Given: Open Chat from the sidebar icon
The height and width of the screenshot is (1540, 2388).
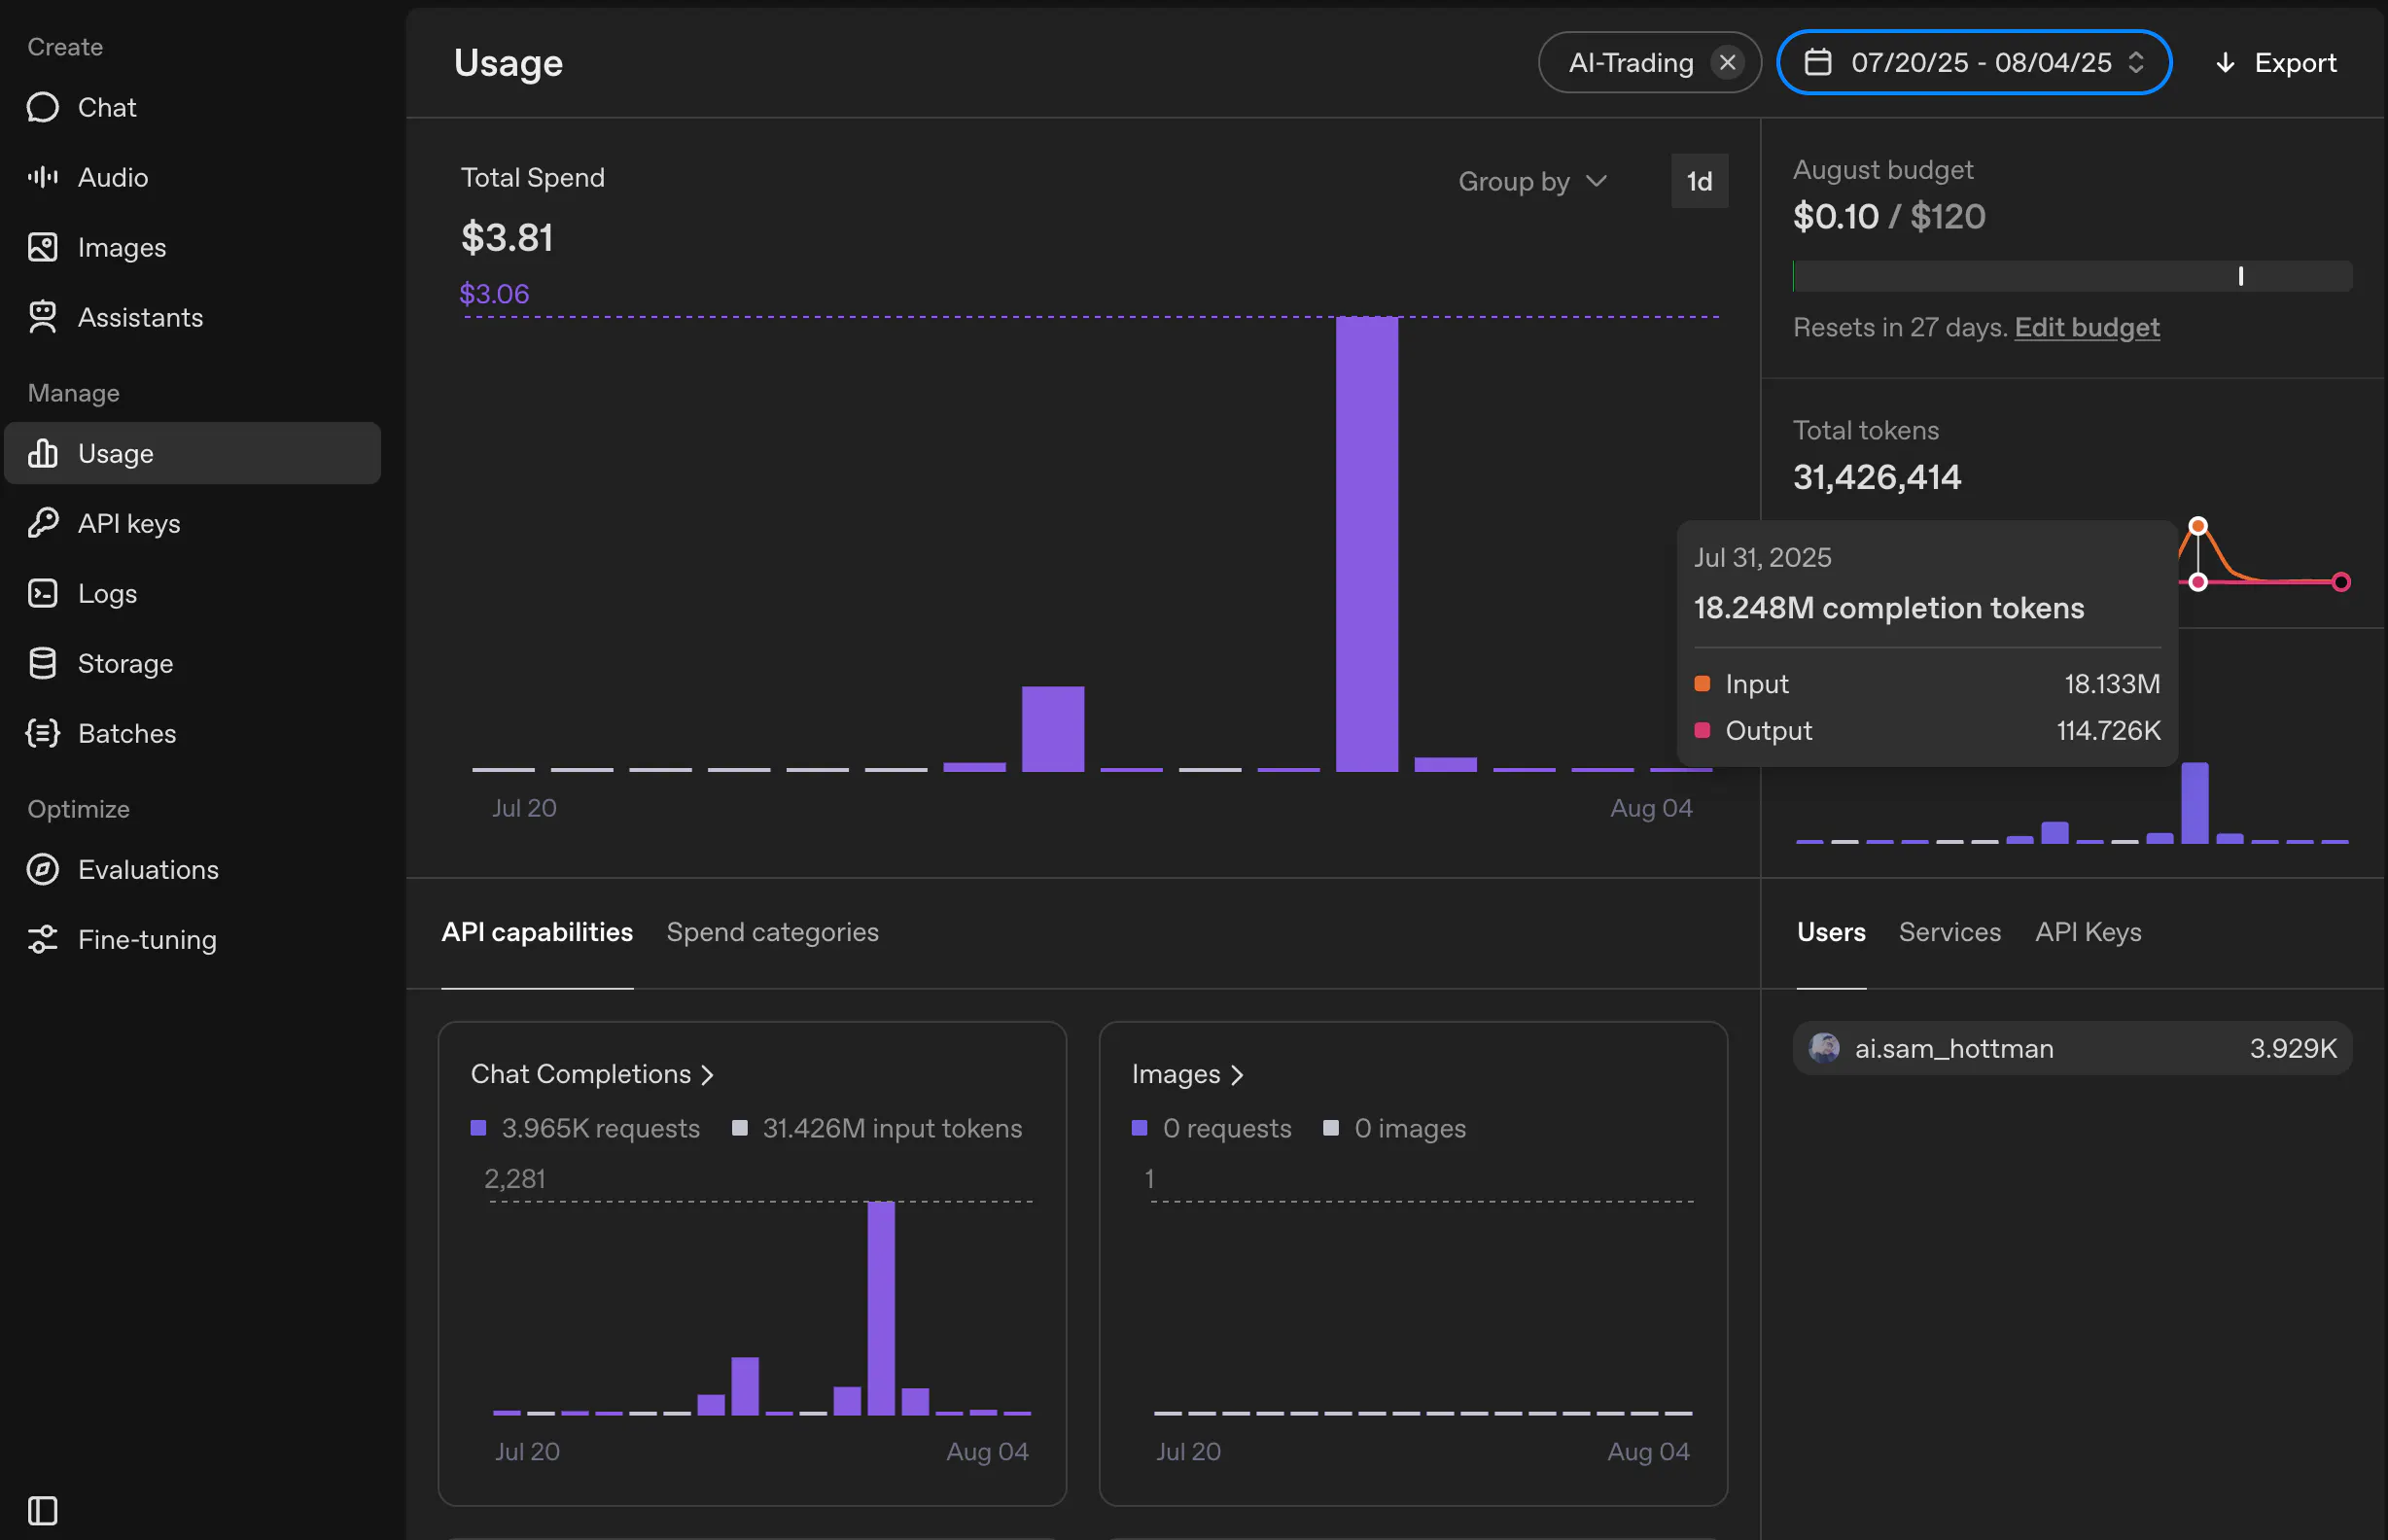Looking at the screenshot, I should pyautogui.click(x=42, y=107).
